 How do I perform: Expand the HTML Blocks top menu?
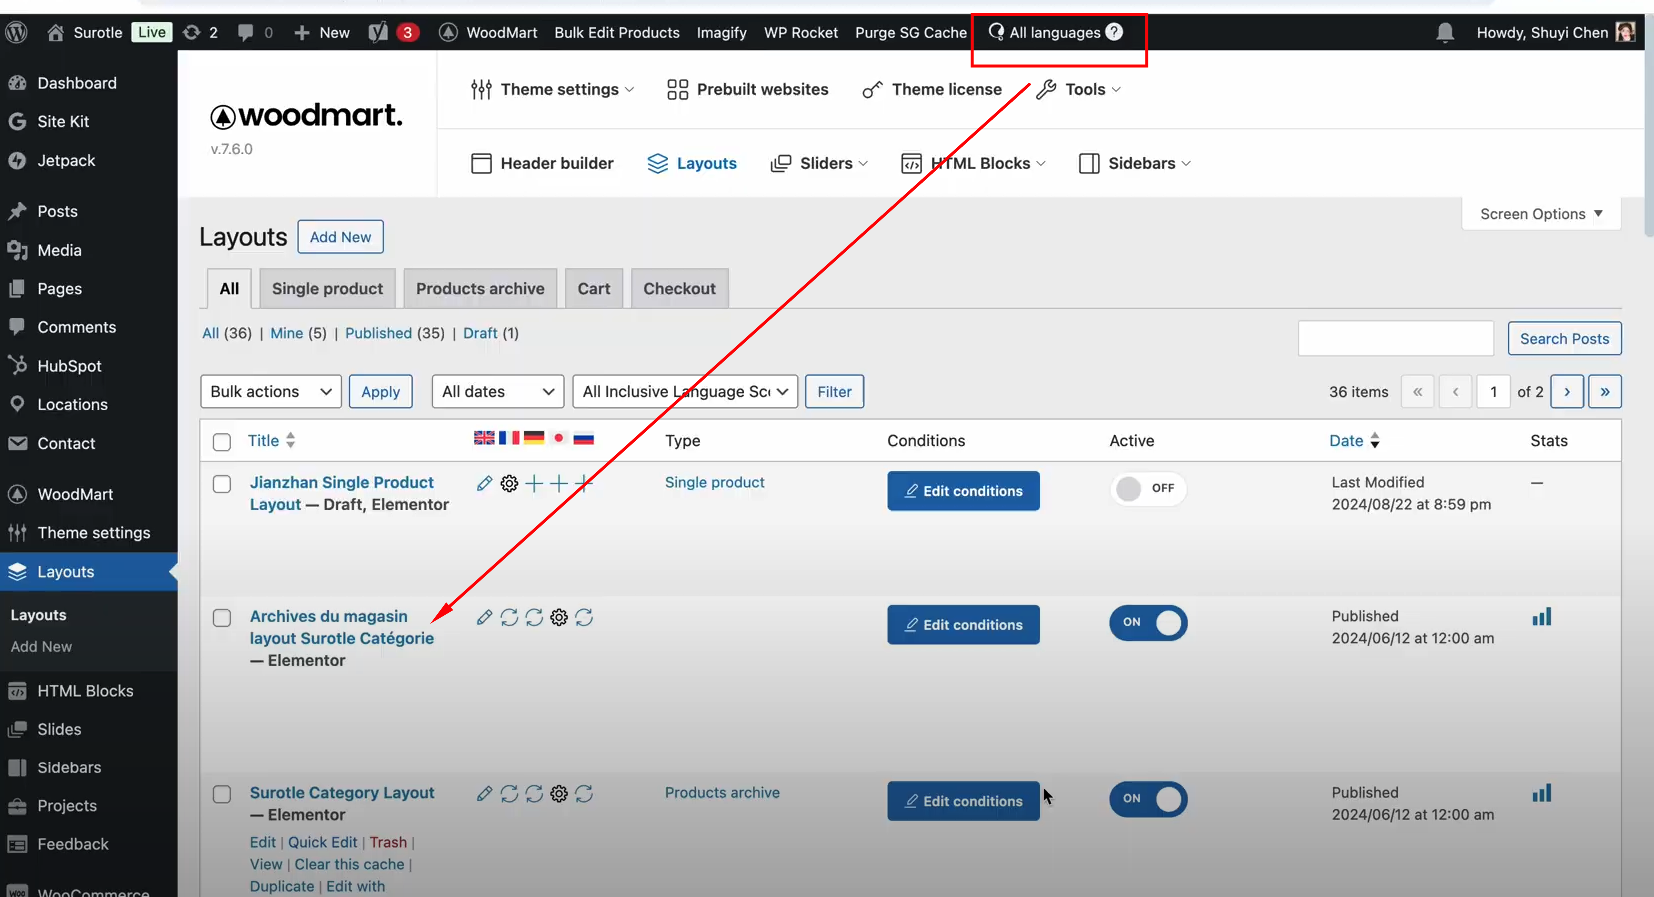974,163
